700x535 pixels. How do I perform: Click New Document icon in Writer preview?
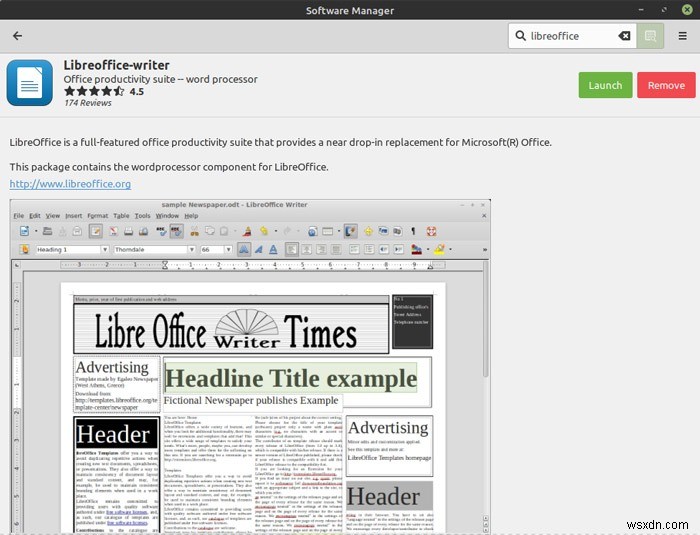[24, 231]
